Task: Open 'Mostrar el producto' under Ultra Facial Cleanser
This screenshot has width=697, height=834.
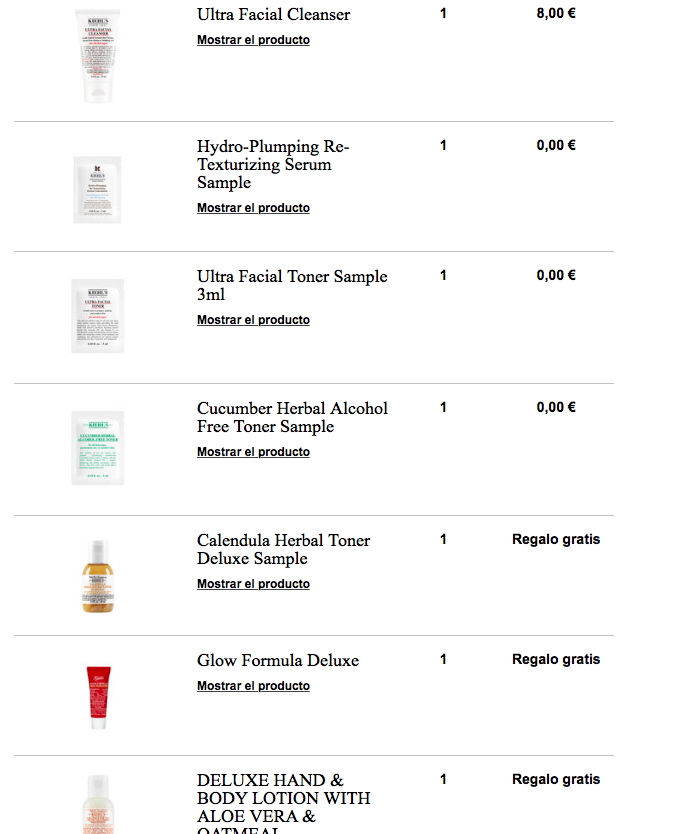Action: (x=253, y=40)
